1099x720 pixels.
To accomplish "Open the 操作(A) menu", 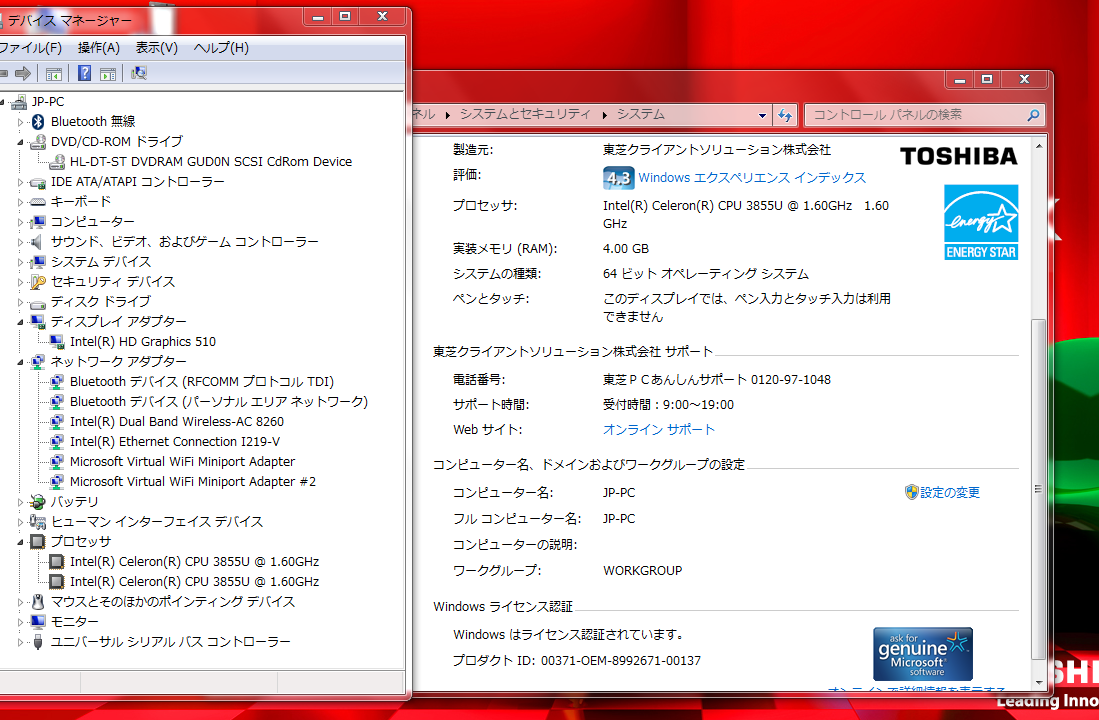I will pos(99,48).
